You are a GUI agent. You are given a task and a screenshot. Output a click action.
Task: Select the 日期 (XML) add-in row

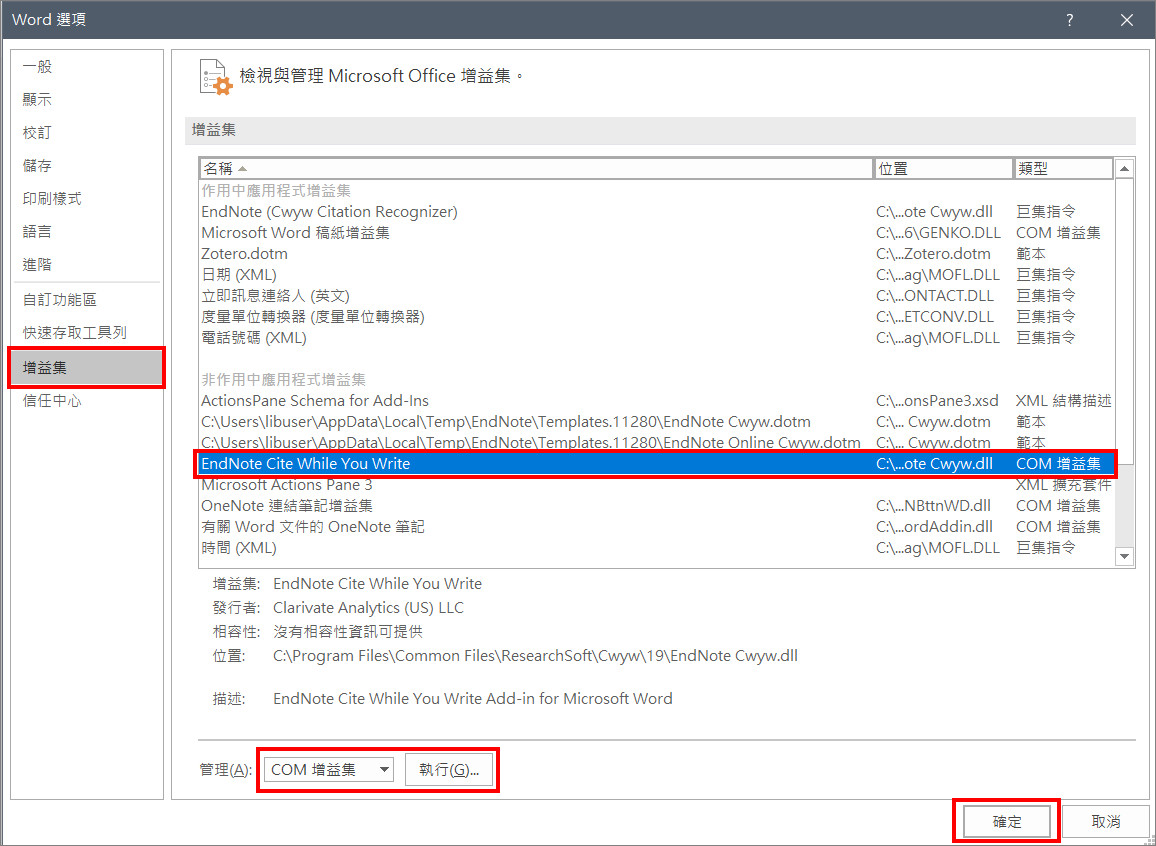click(x=657, y=275)
